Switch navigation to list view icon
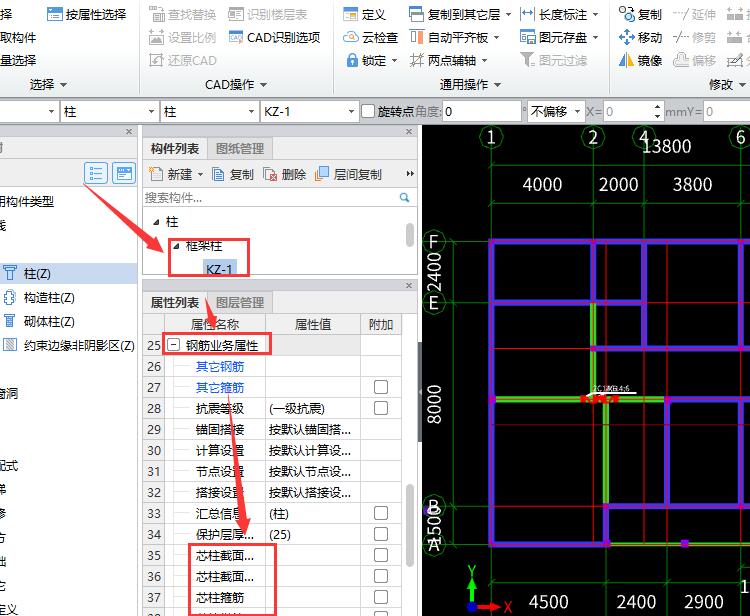Image resolution: width=750 pixels, height=616 pixels. 96,173
